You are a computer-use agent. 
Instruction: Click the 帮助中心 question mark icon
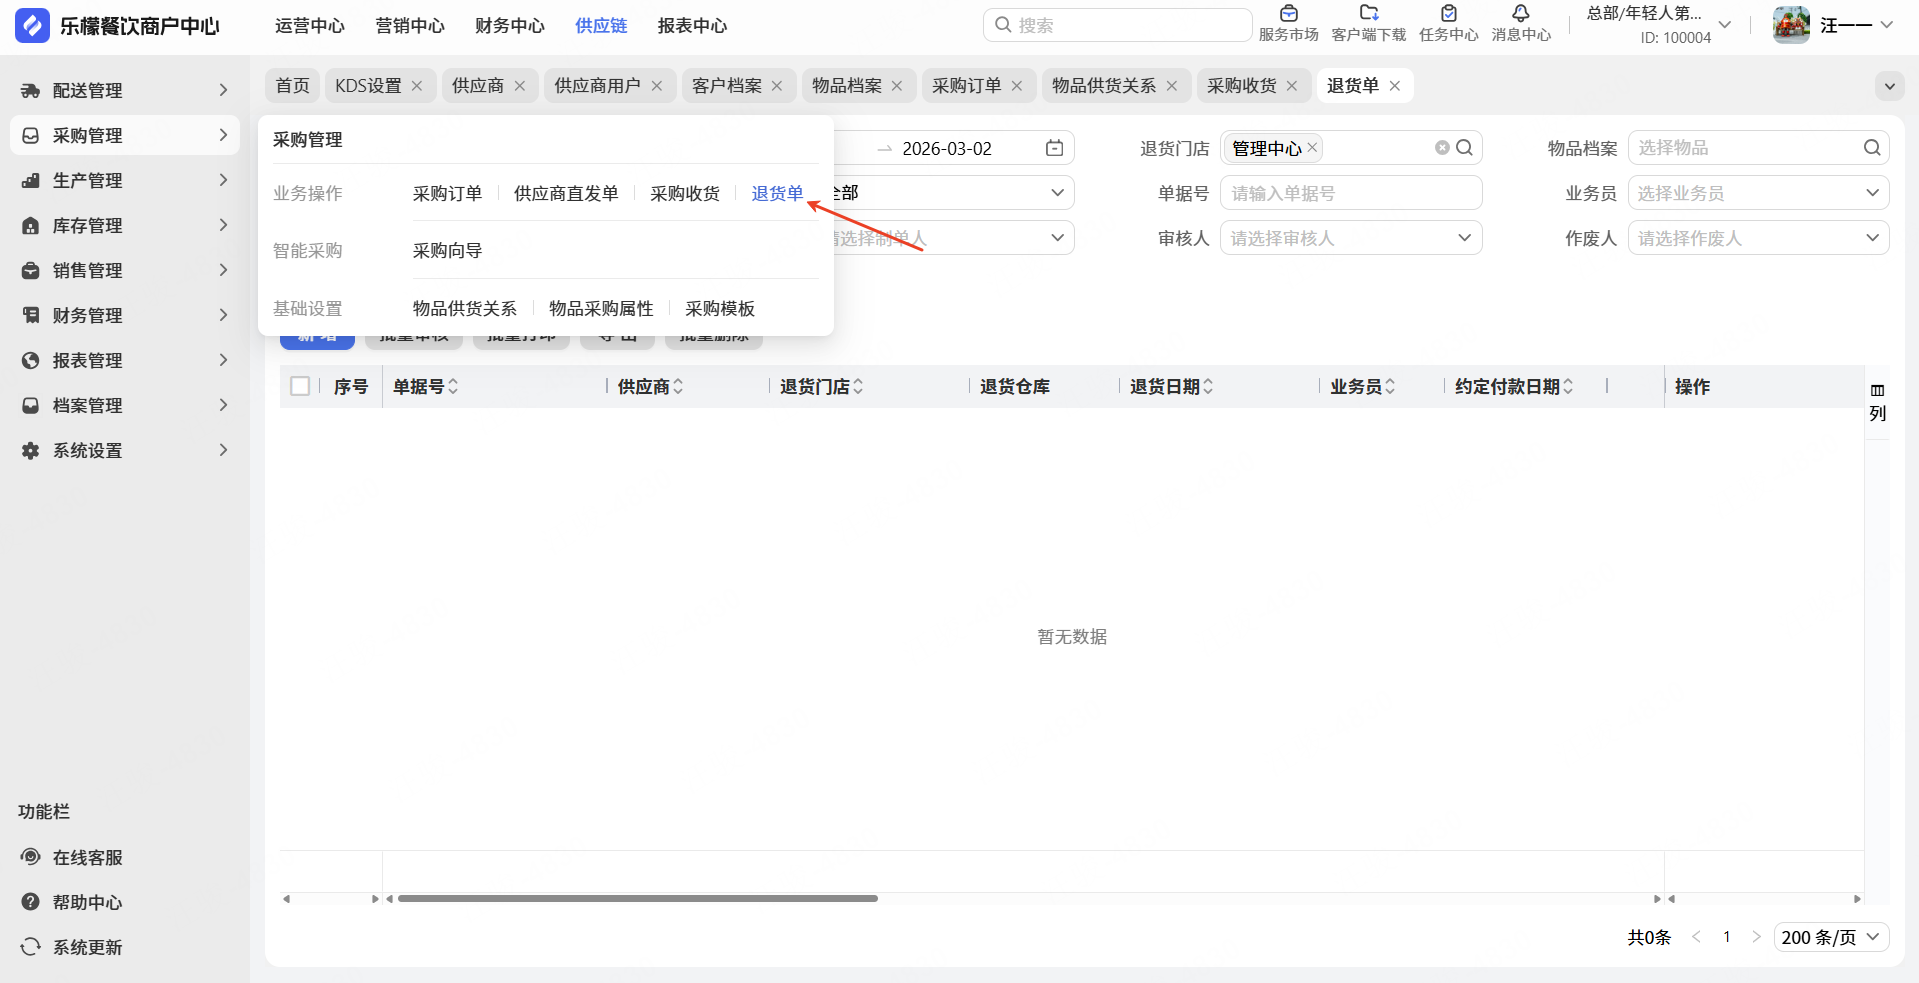click(31, 902)
